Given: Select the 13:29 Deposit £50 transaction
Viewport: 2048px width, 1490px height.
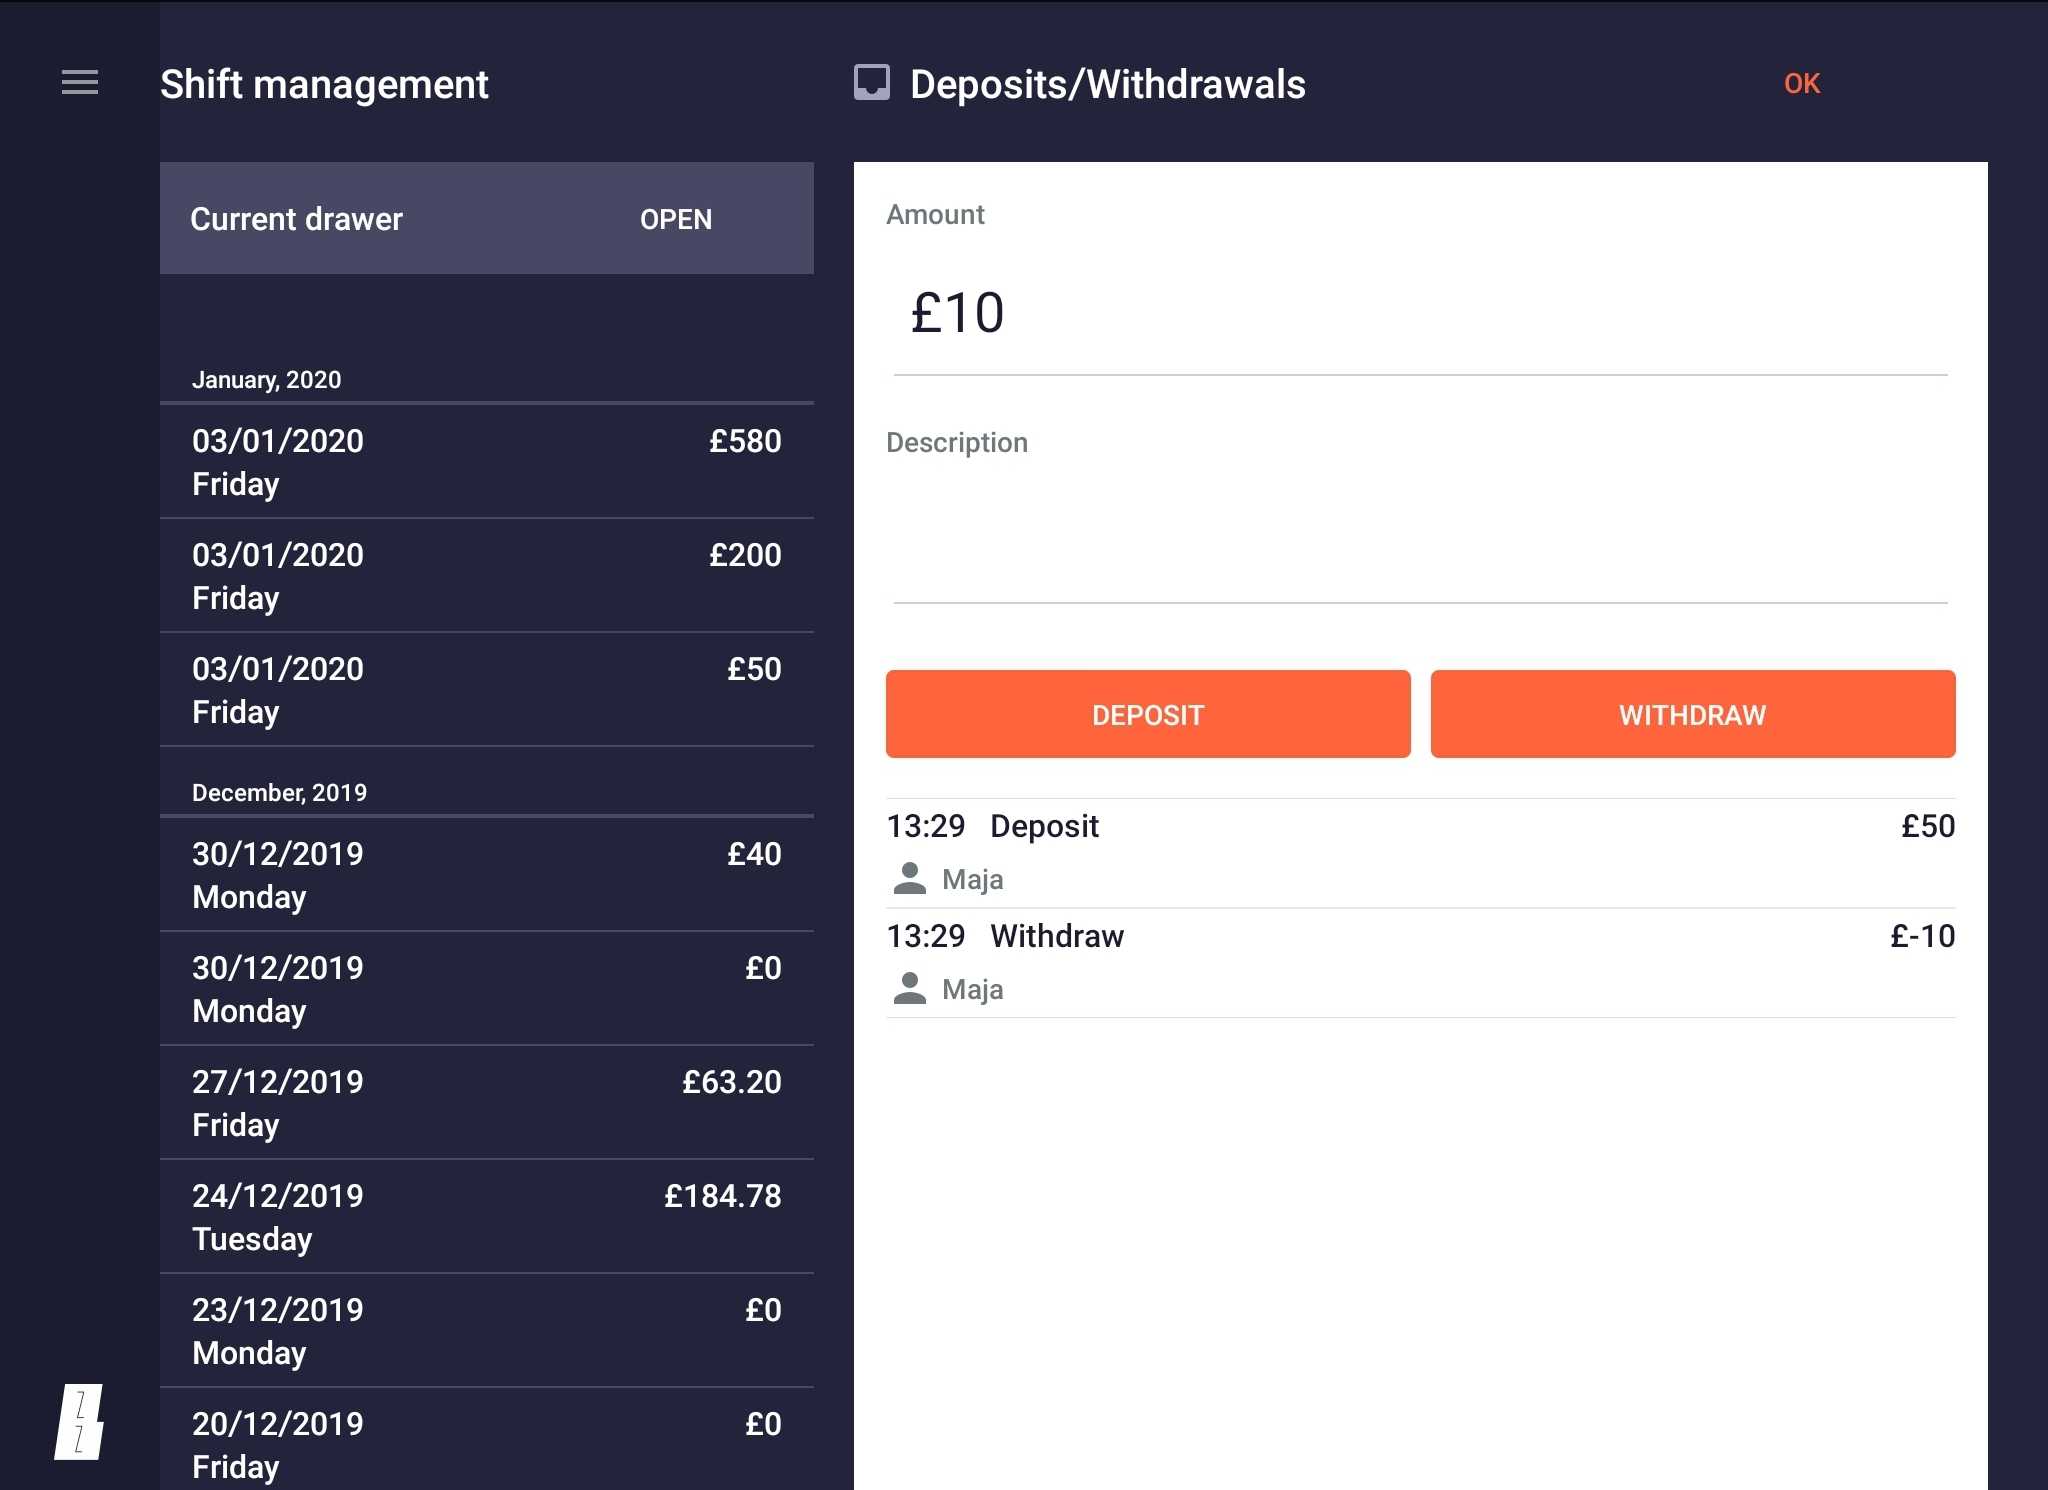Looking at the screenshot, I should pos(1420,853).
